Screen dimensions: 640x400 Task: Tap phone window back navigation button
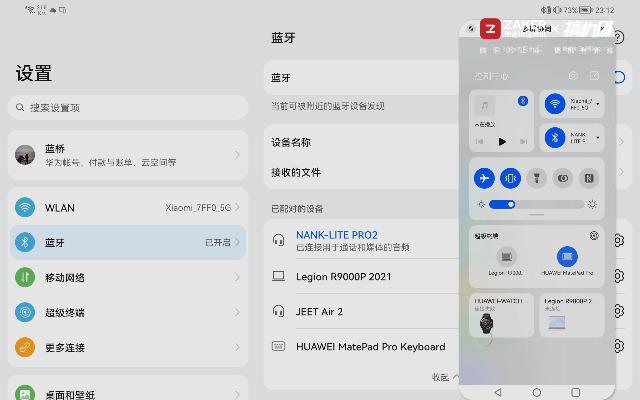[x=498, y=392]
